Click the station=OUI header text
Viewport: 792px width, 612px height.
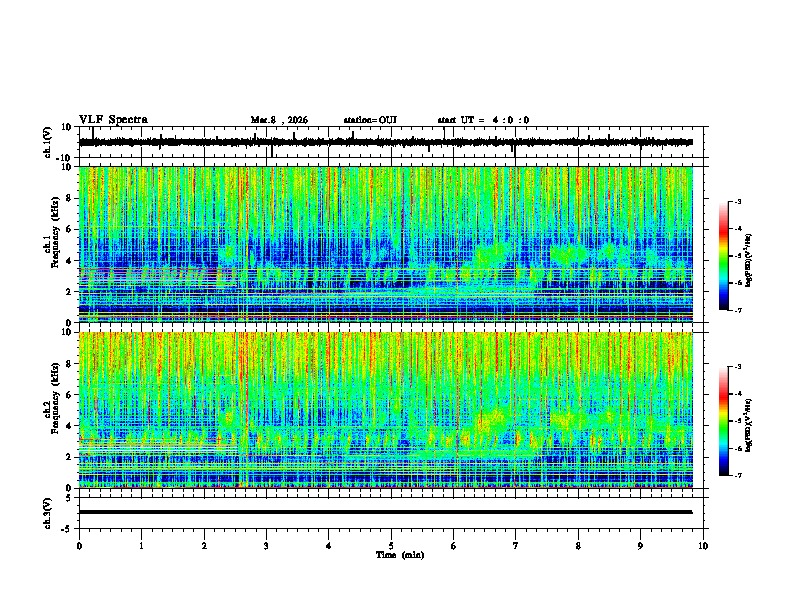tap(370, 120)
